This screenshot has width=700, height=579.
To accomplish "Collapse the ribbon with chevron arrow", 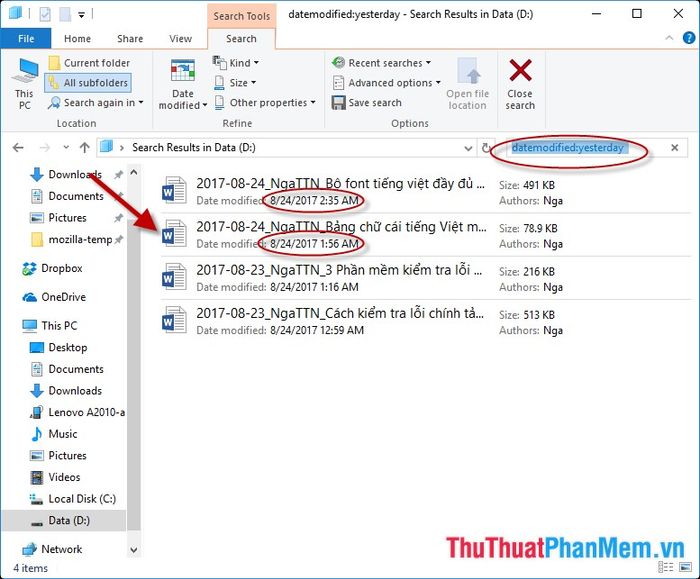I will tap(669, 38).
